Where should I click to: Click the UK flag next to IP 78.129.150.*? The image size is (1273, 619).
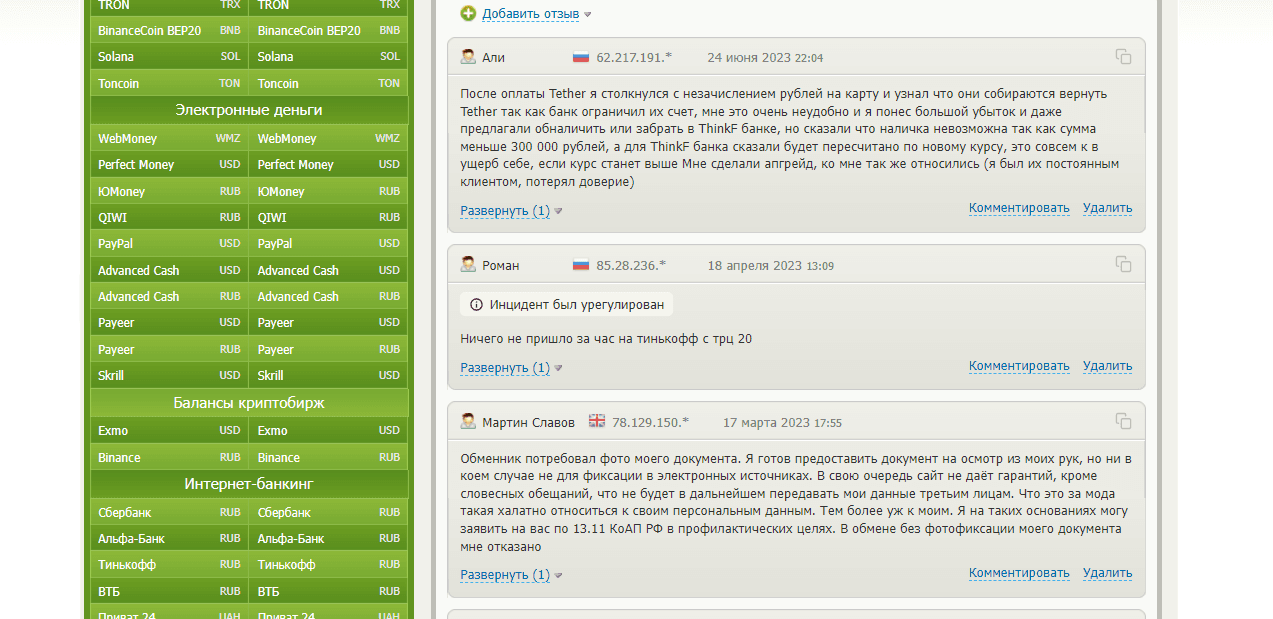(x=596, y=421)
